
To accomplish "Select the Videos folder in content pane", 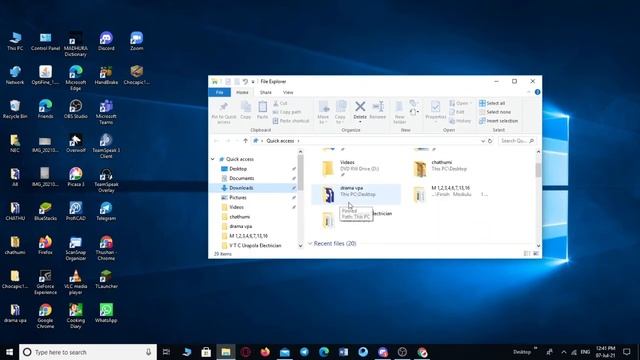I will pos(356,168).
